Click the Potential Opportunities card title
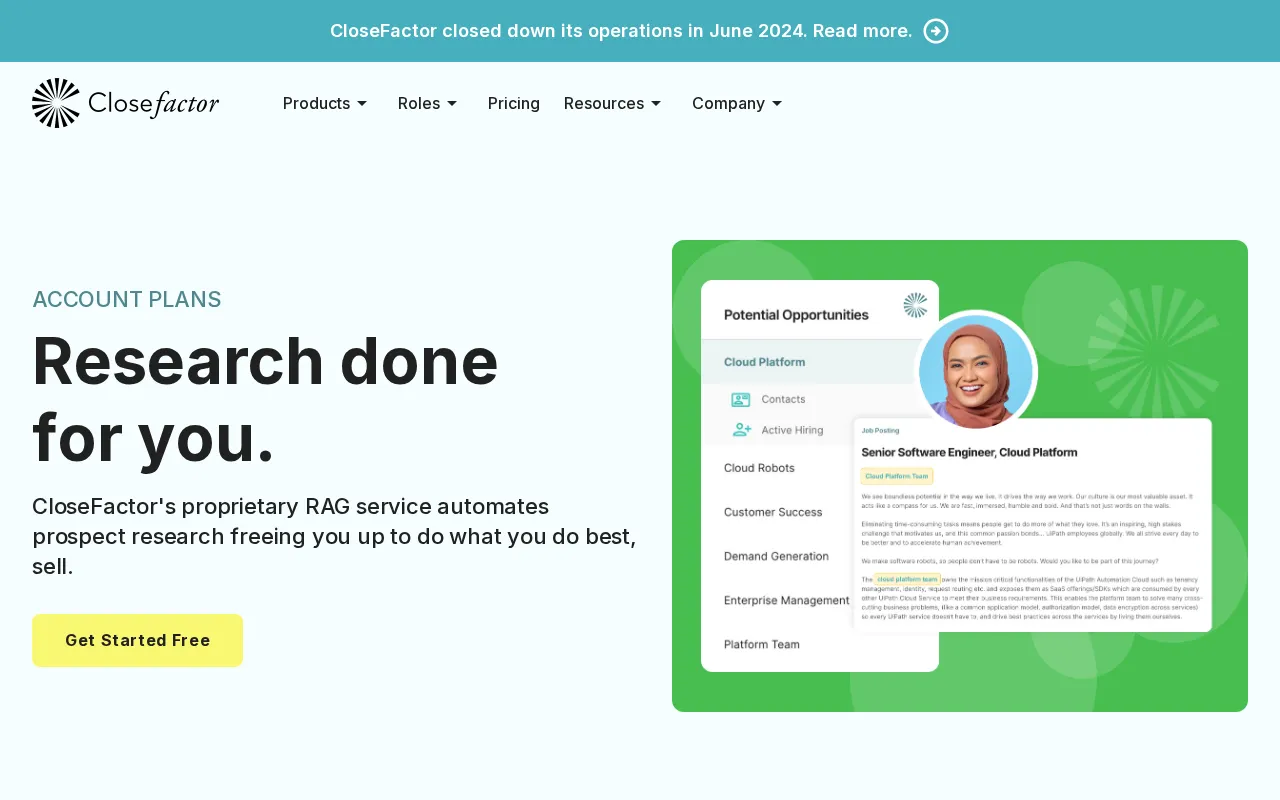 (796, 315)
